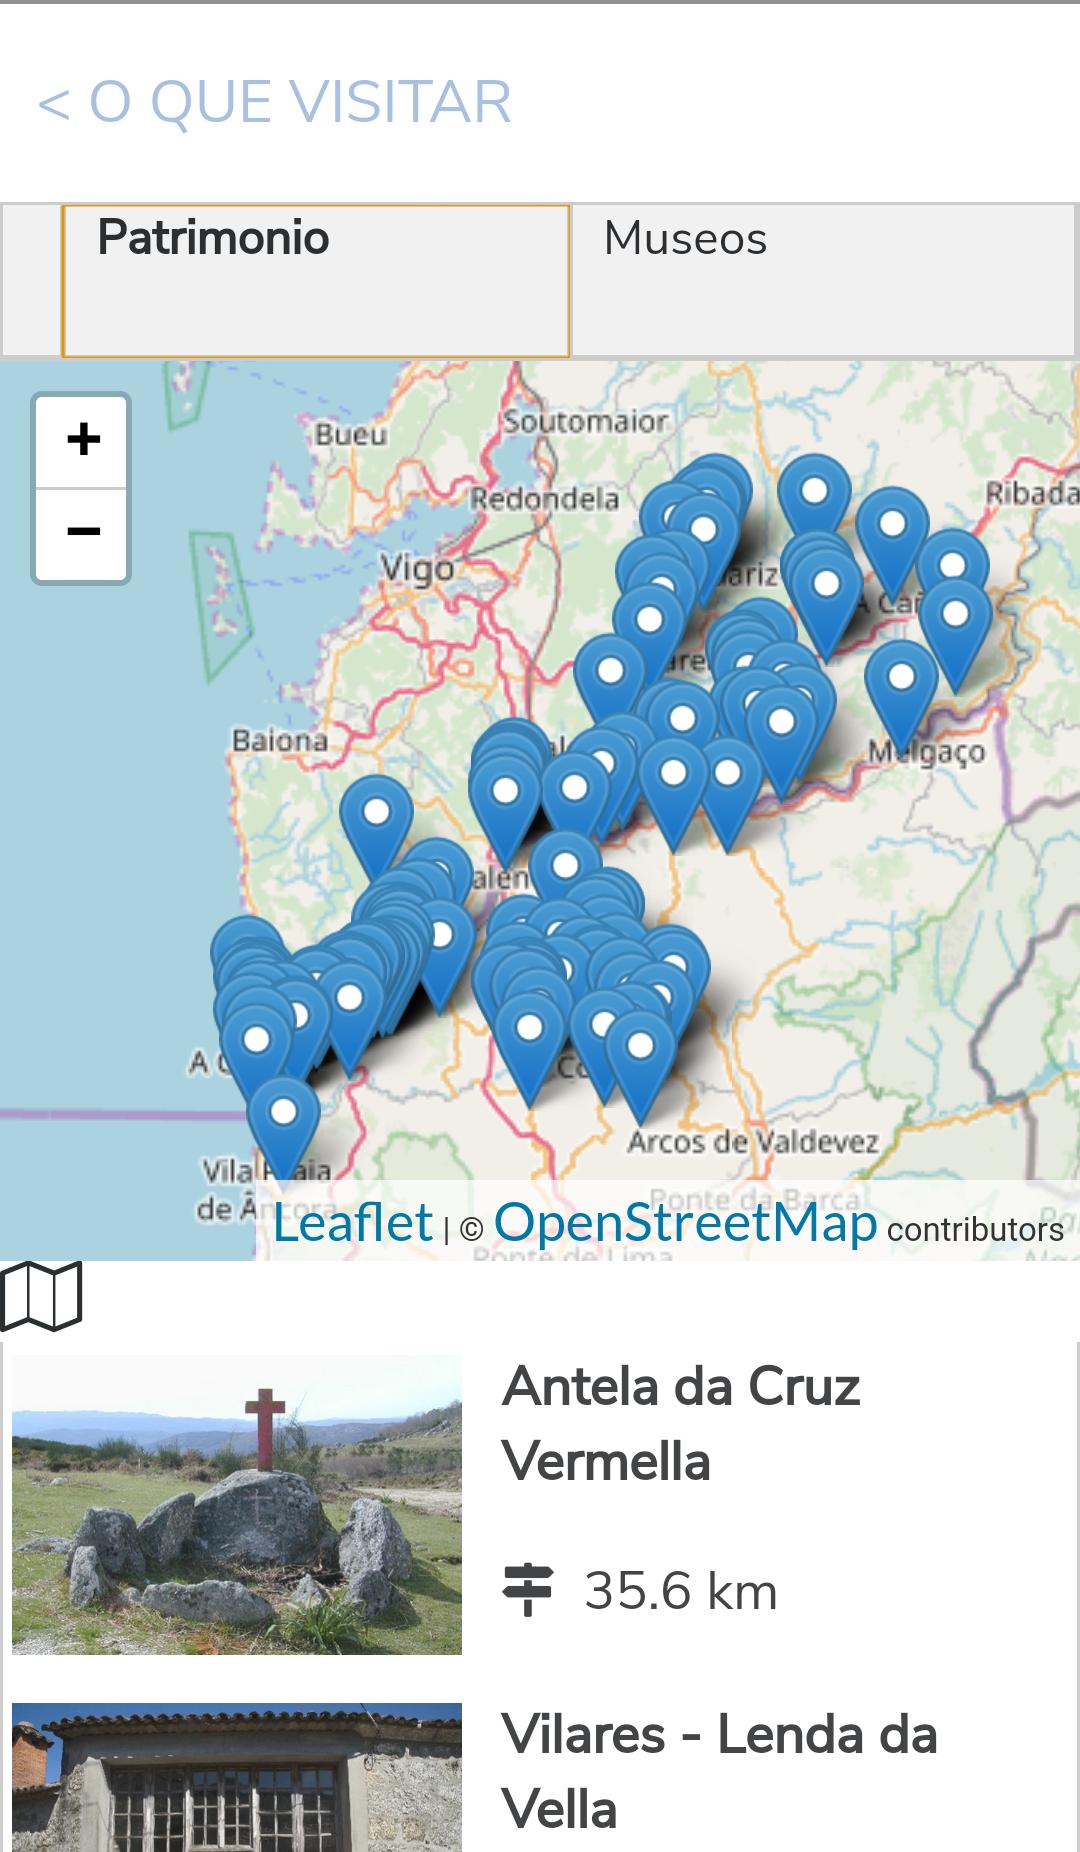This screenshot has width=1080, height=1852.
Task: Zoom in the map with plus button
Action: tap(83, 441)
